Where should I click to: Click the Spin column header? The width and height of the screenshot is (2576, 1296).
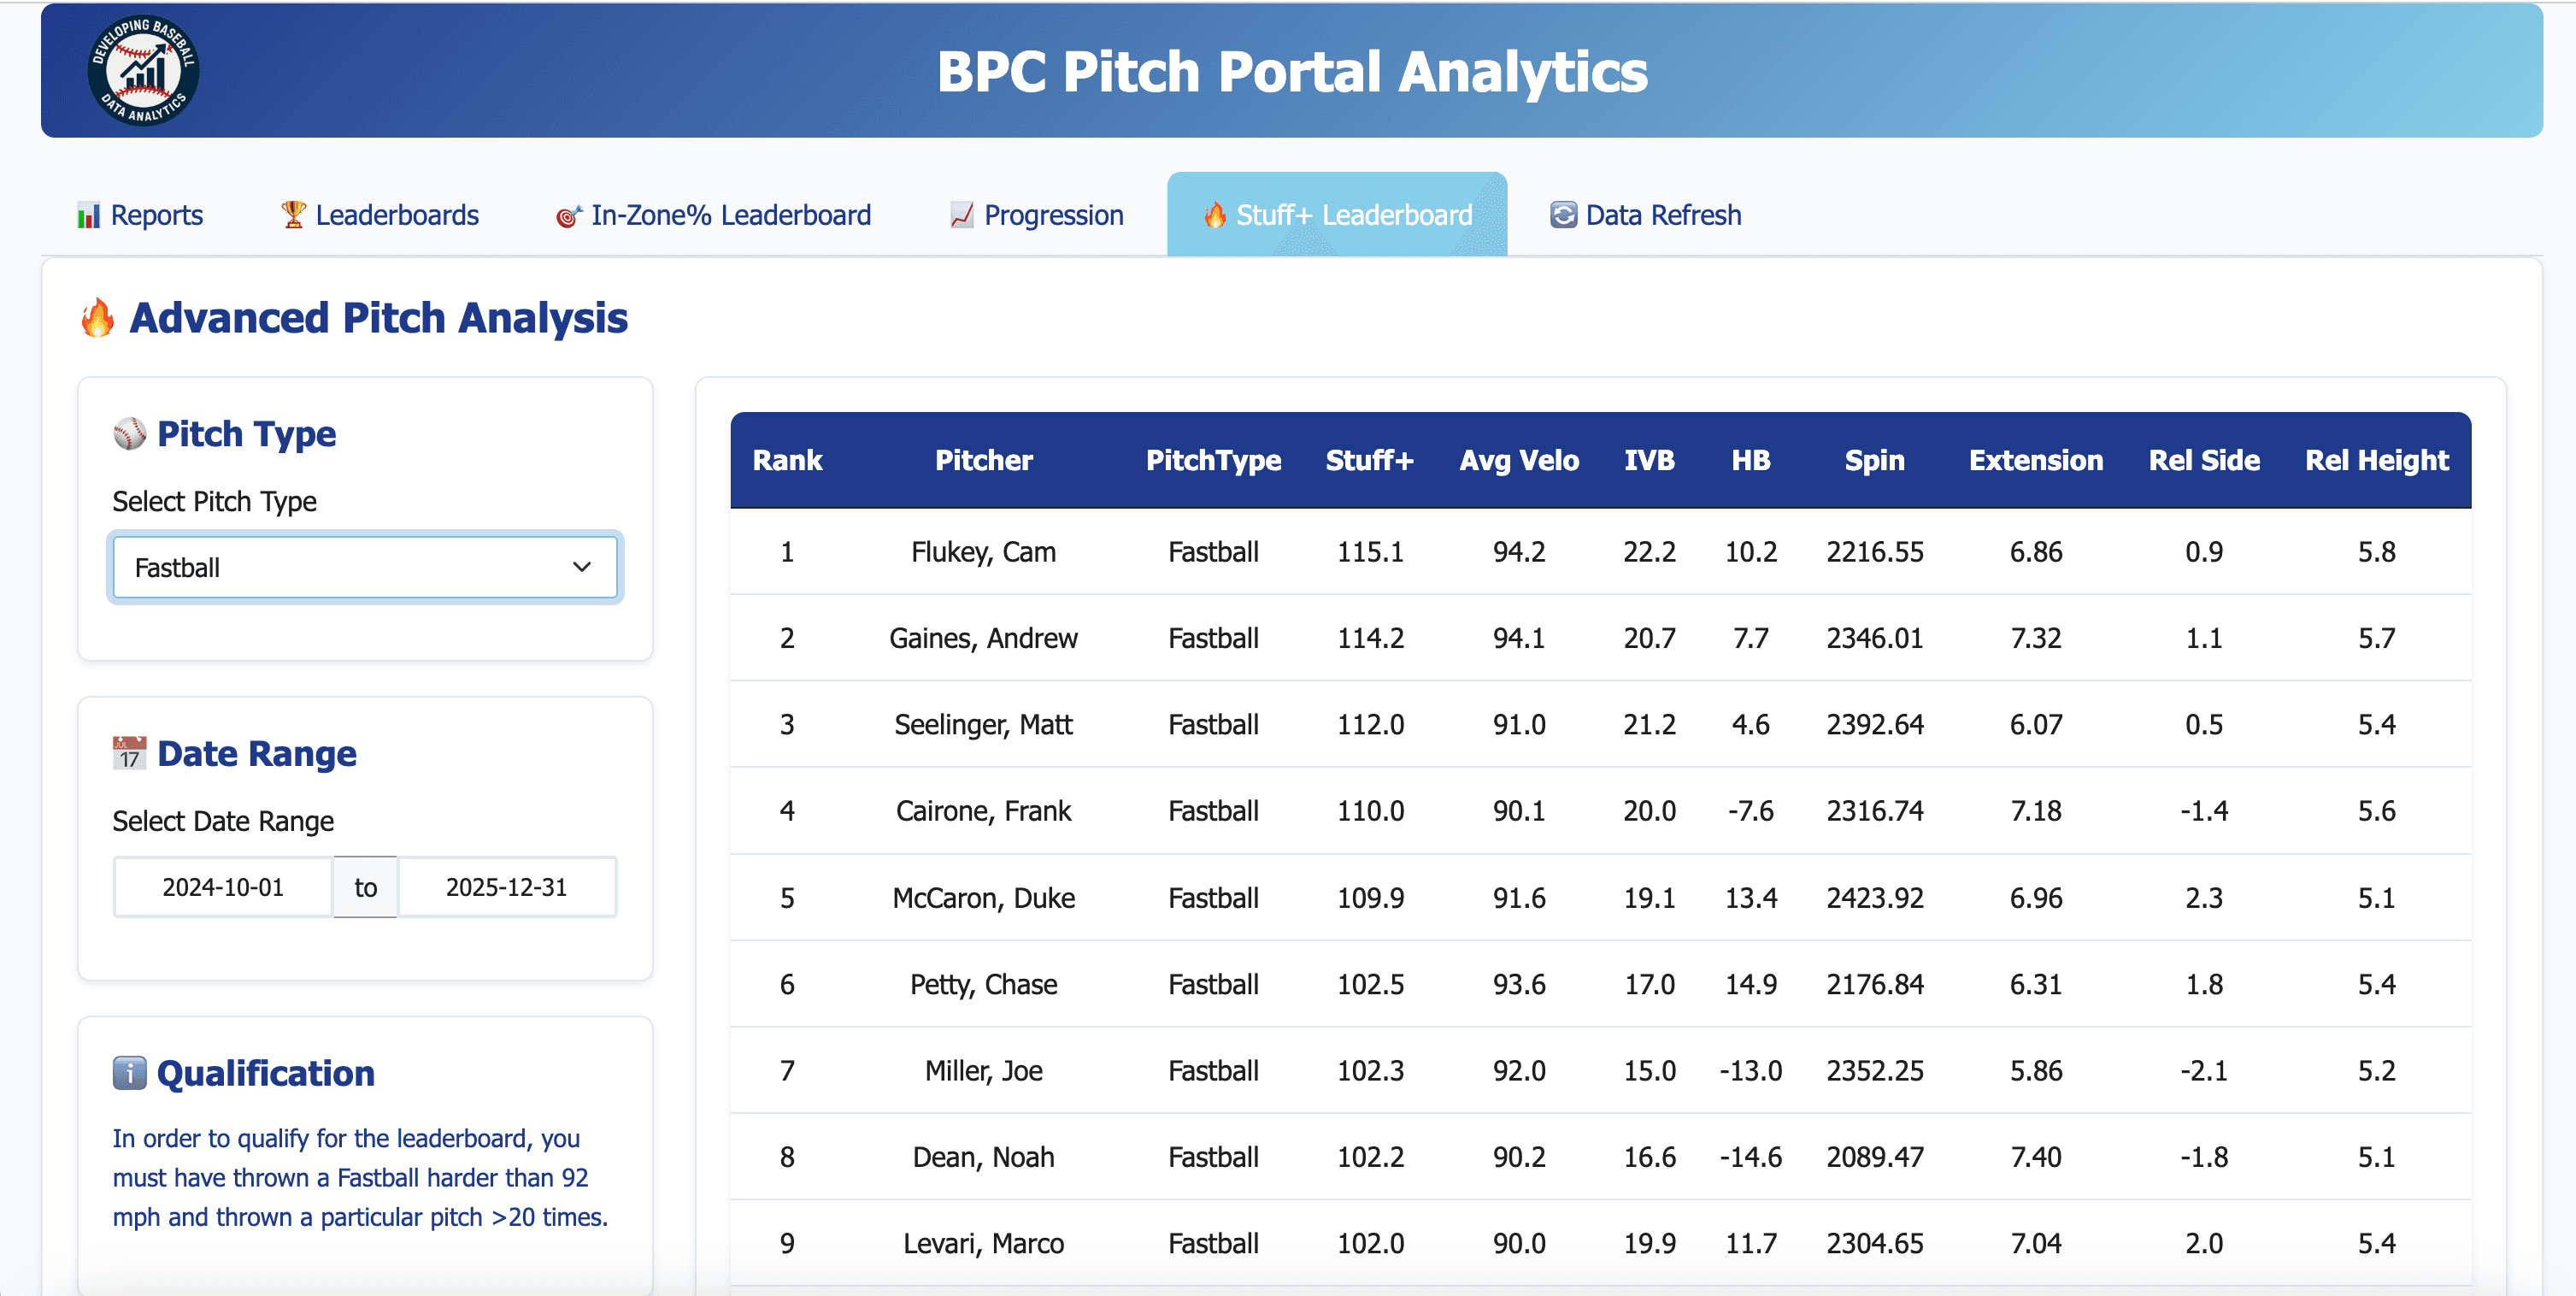(1874, 460)
